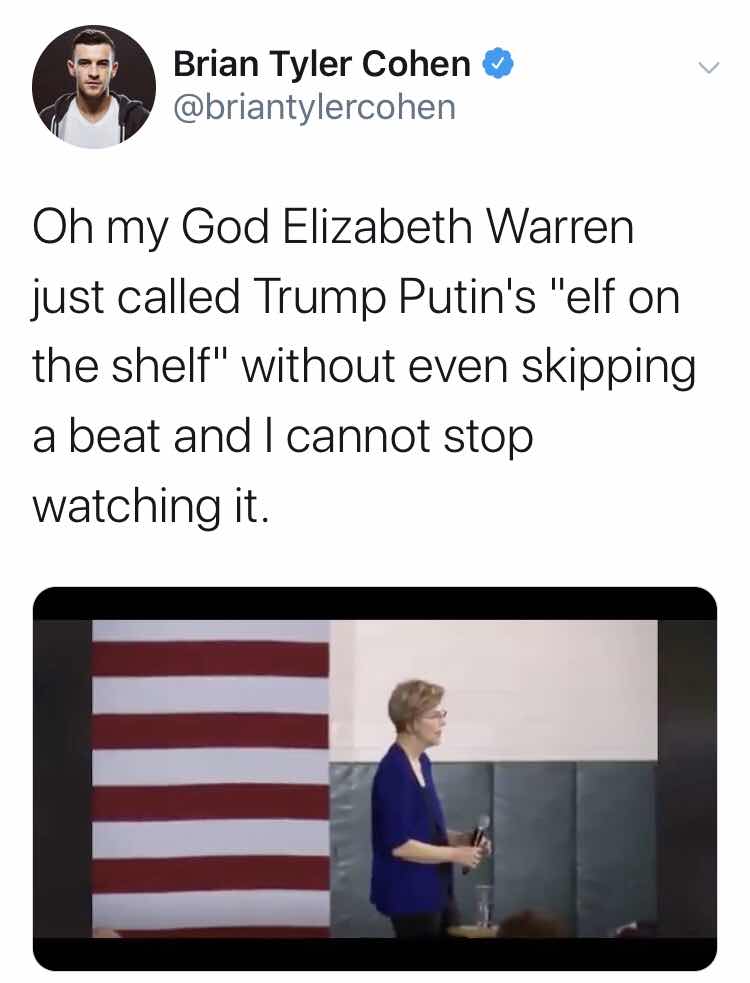
Task: Click the white wall area in video
Action: coord(539,690)
